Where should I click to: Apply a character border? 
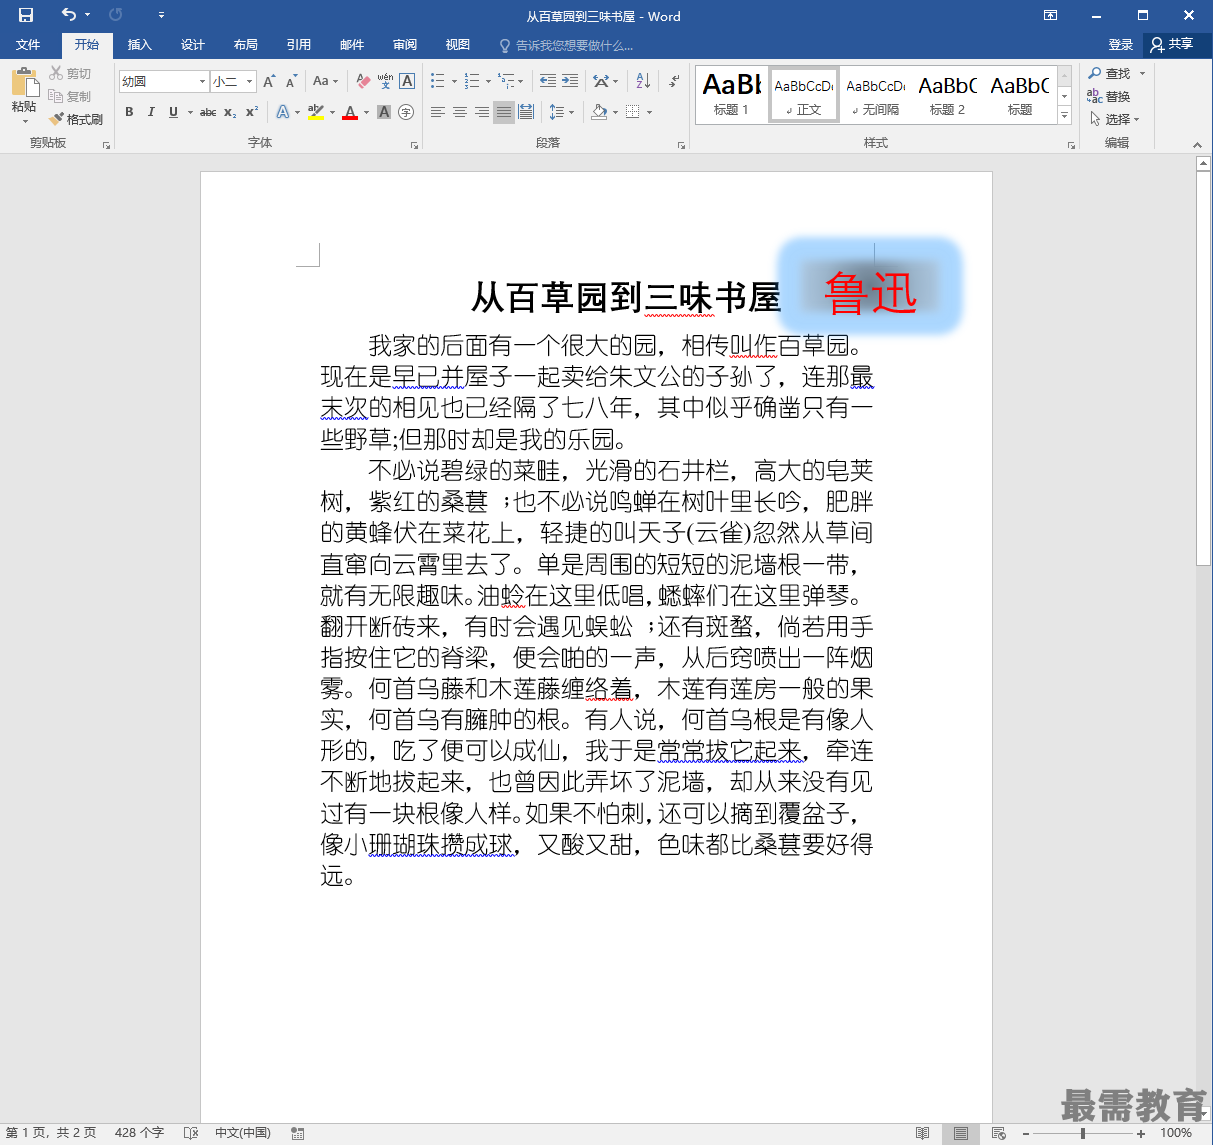pos(407,81)
